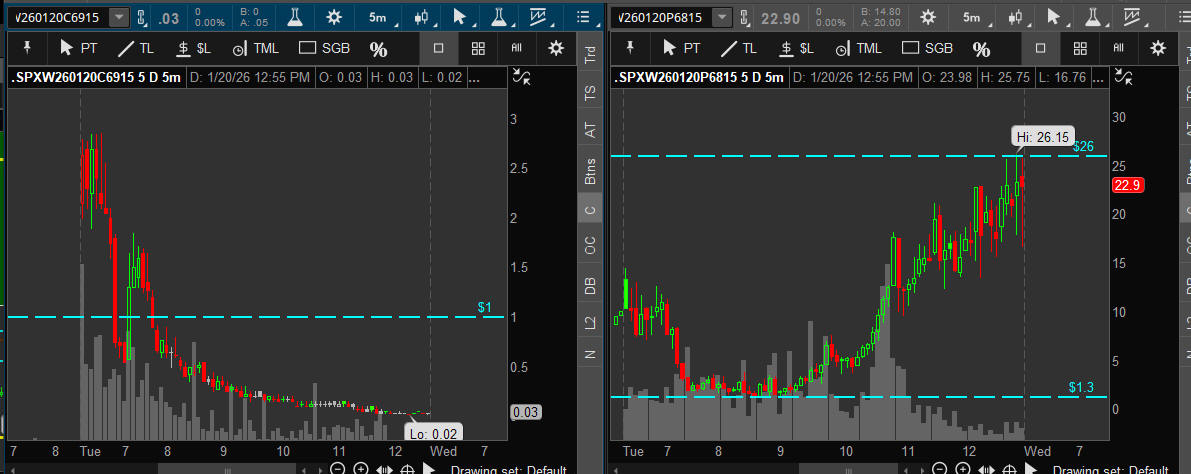This screenshot has height=474, width=1191.
Task: Select the $L price level tool on left chart
Action: 195,48
